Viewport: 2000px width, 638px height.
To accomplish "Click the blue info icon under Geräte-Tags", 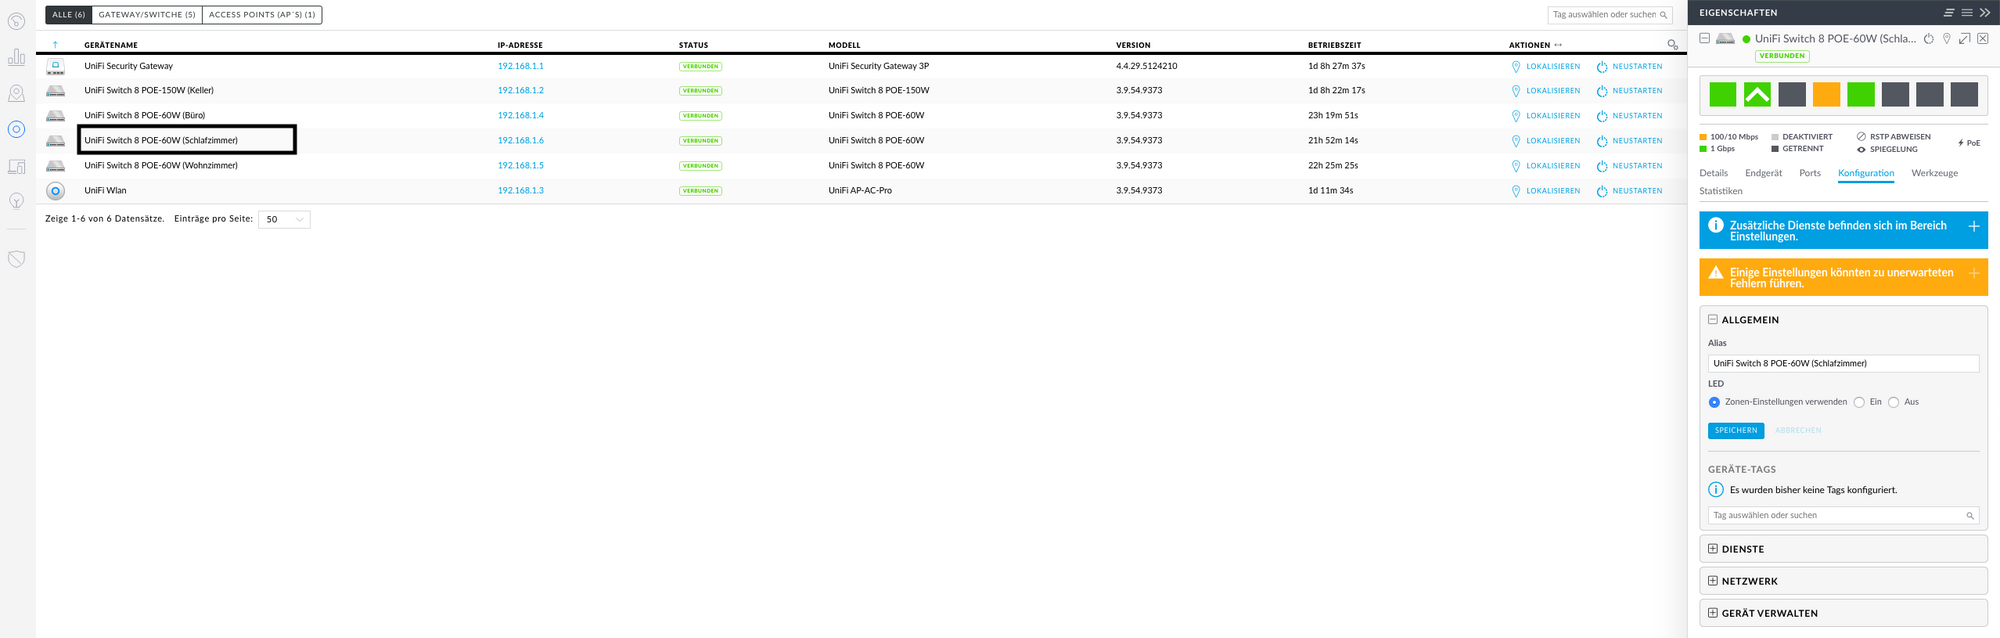I will (x=1716, y=490).
